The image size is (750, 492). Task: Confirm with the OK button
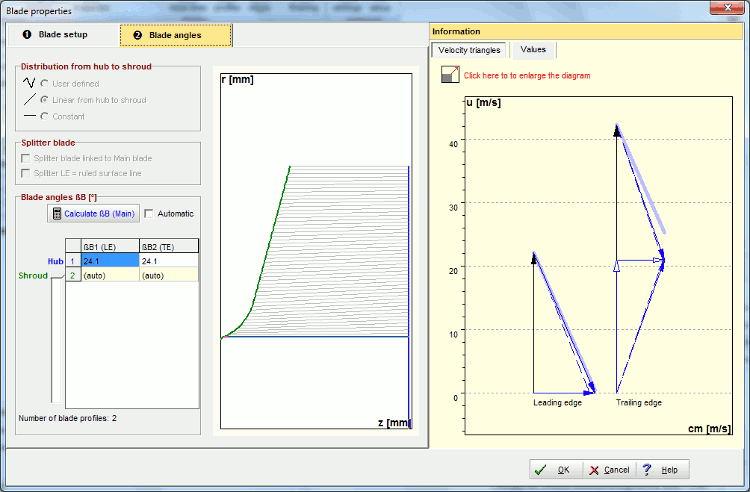pos(556,470)
